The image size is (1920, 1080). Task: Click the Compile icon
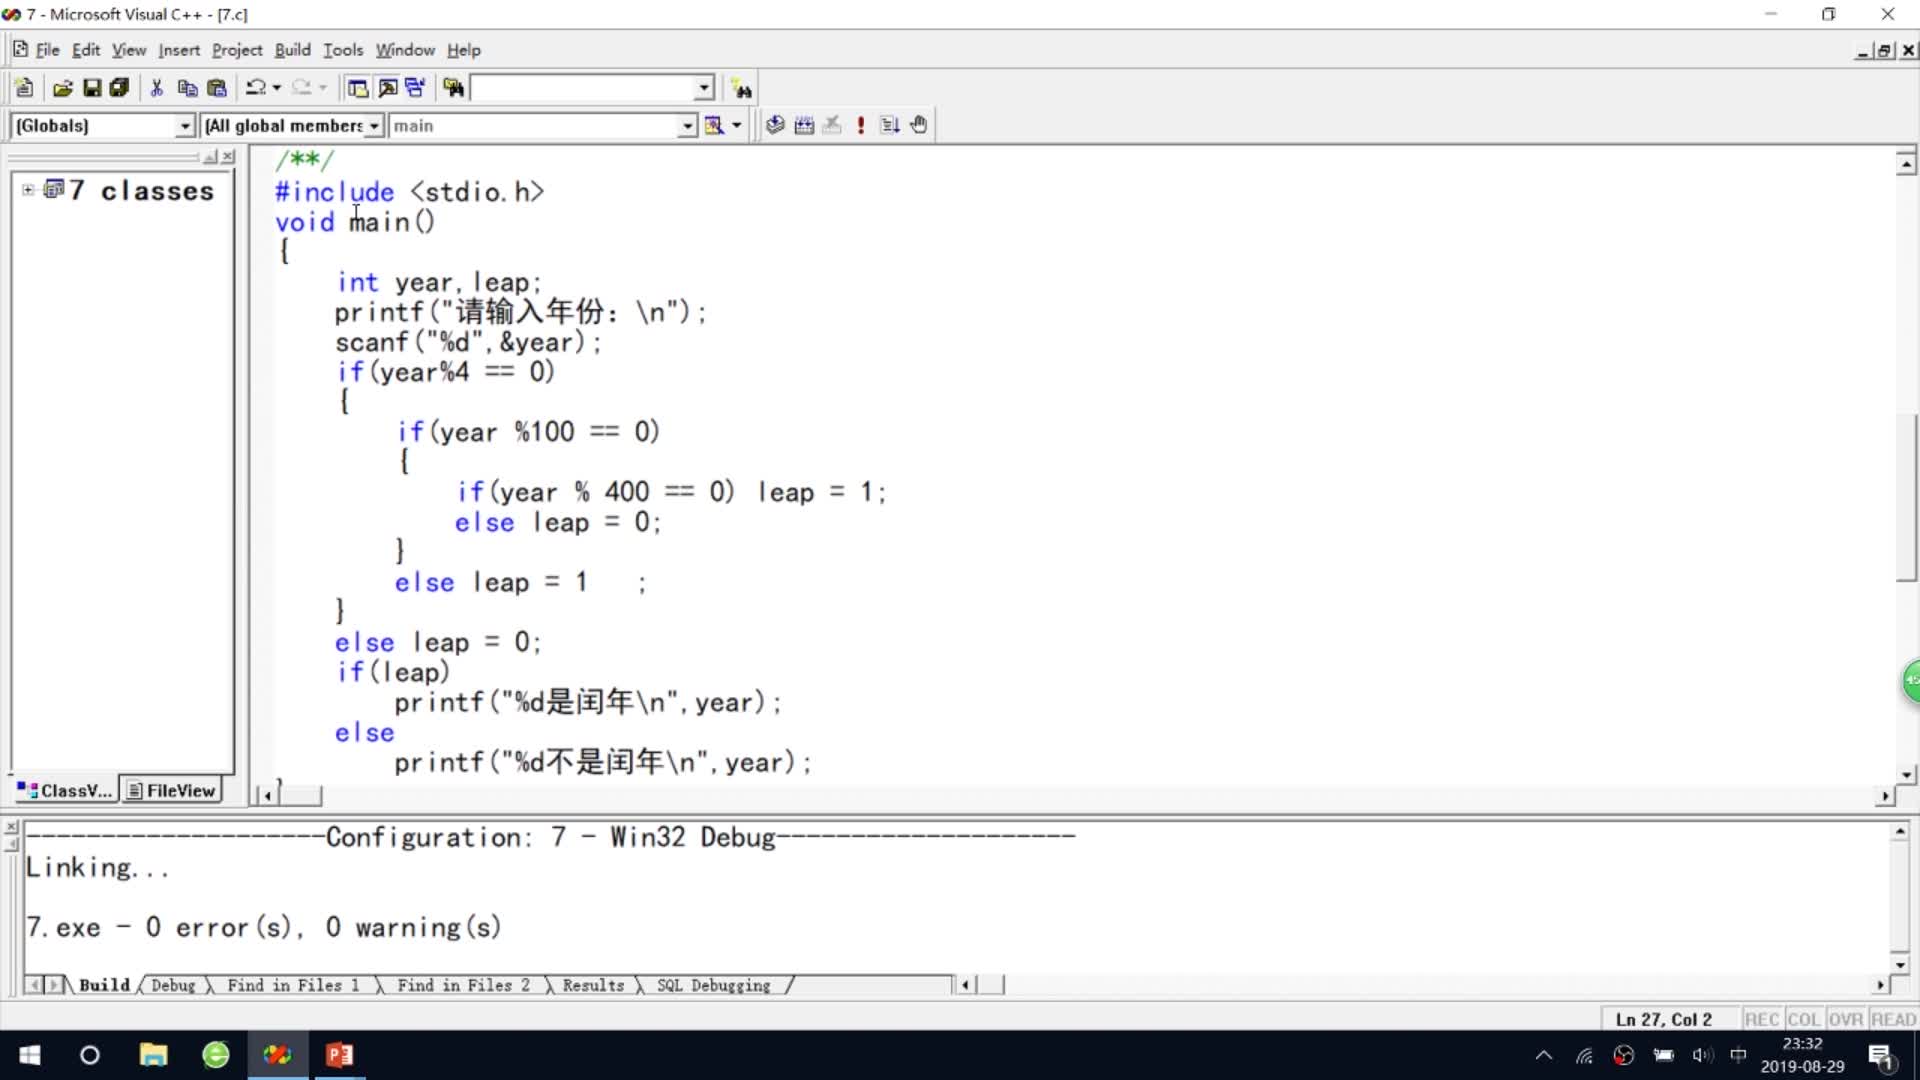pos(775,125)
